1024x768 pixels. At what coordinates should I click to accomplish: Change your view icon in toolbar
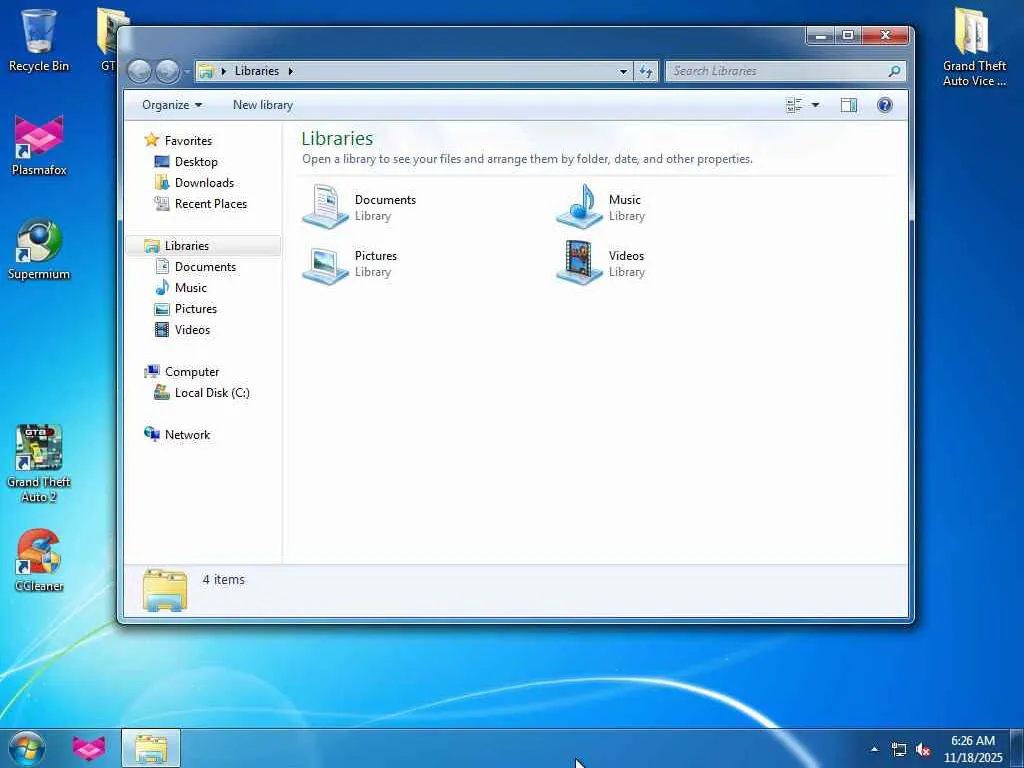(x=794, y=105)
